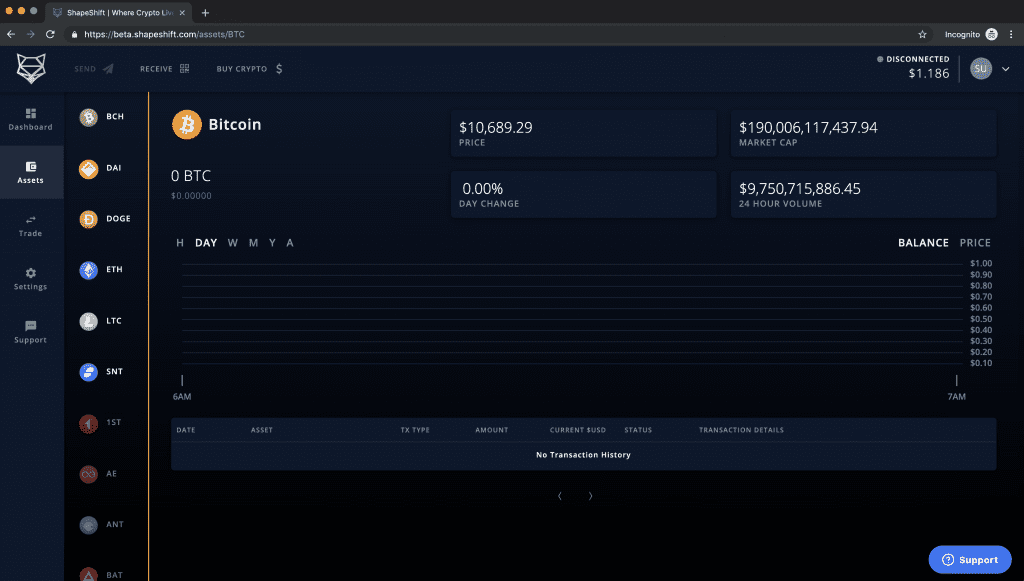
Task: Open the Support chat icon in sidebar
Action: (x=31, y=326)
